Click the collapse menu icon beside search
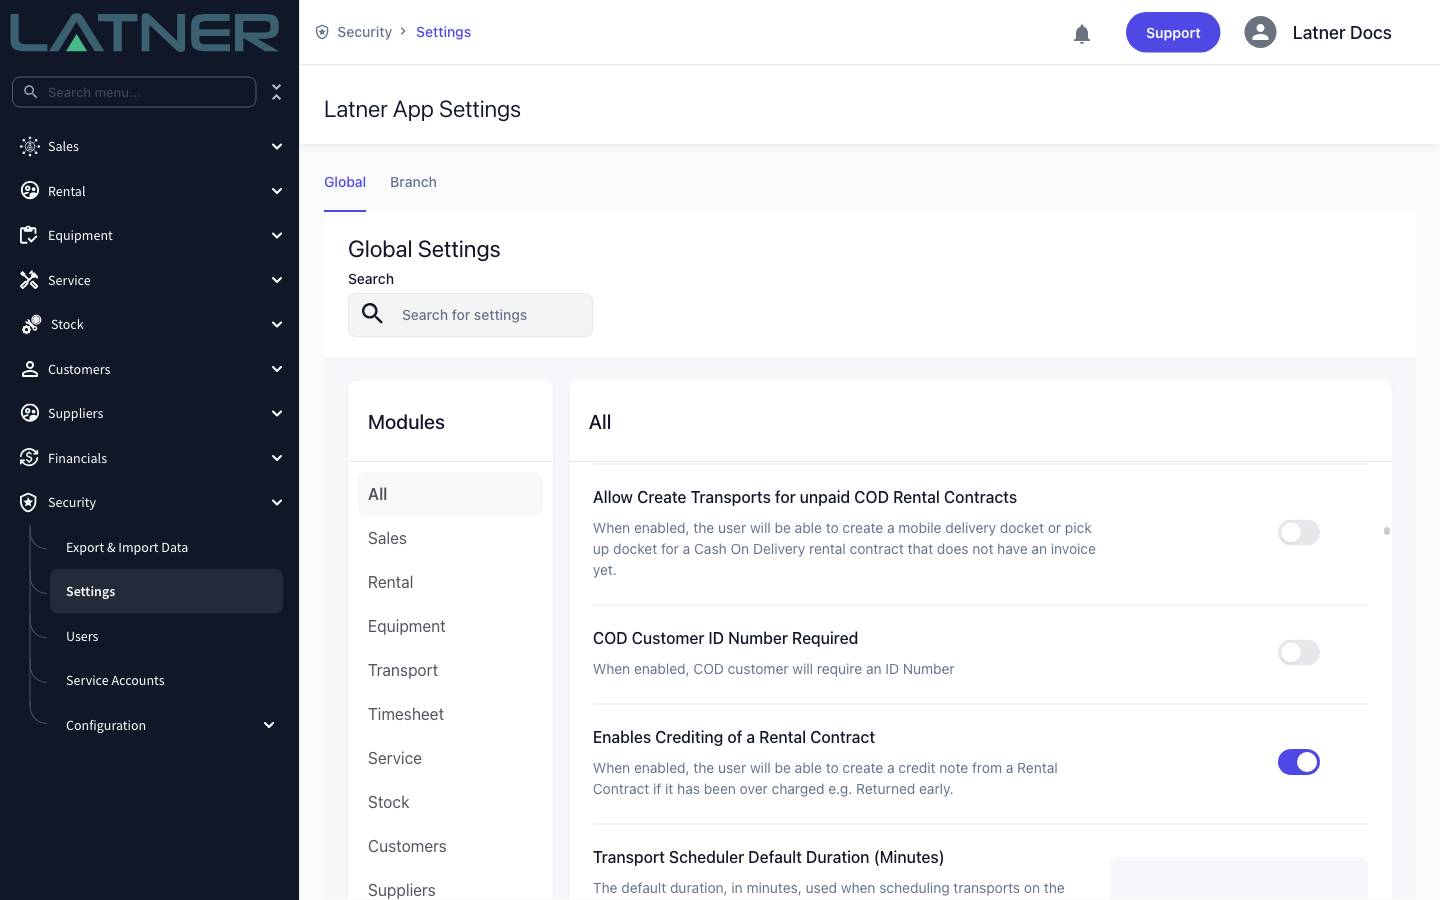This screenshot has height=900, width=1440. 276,92
